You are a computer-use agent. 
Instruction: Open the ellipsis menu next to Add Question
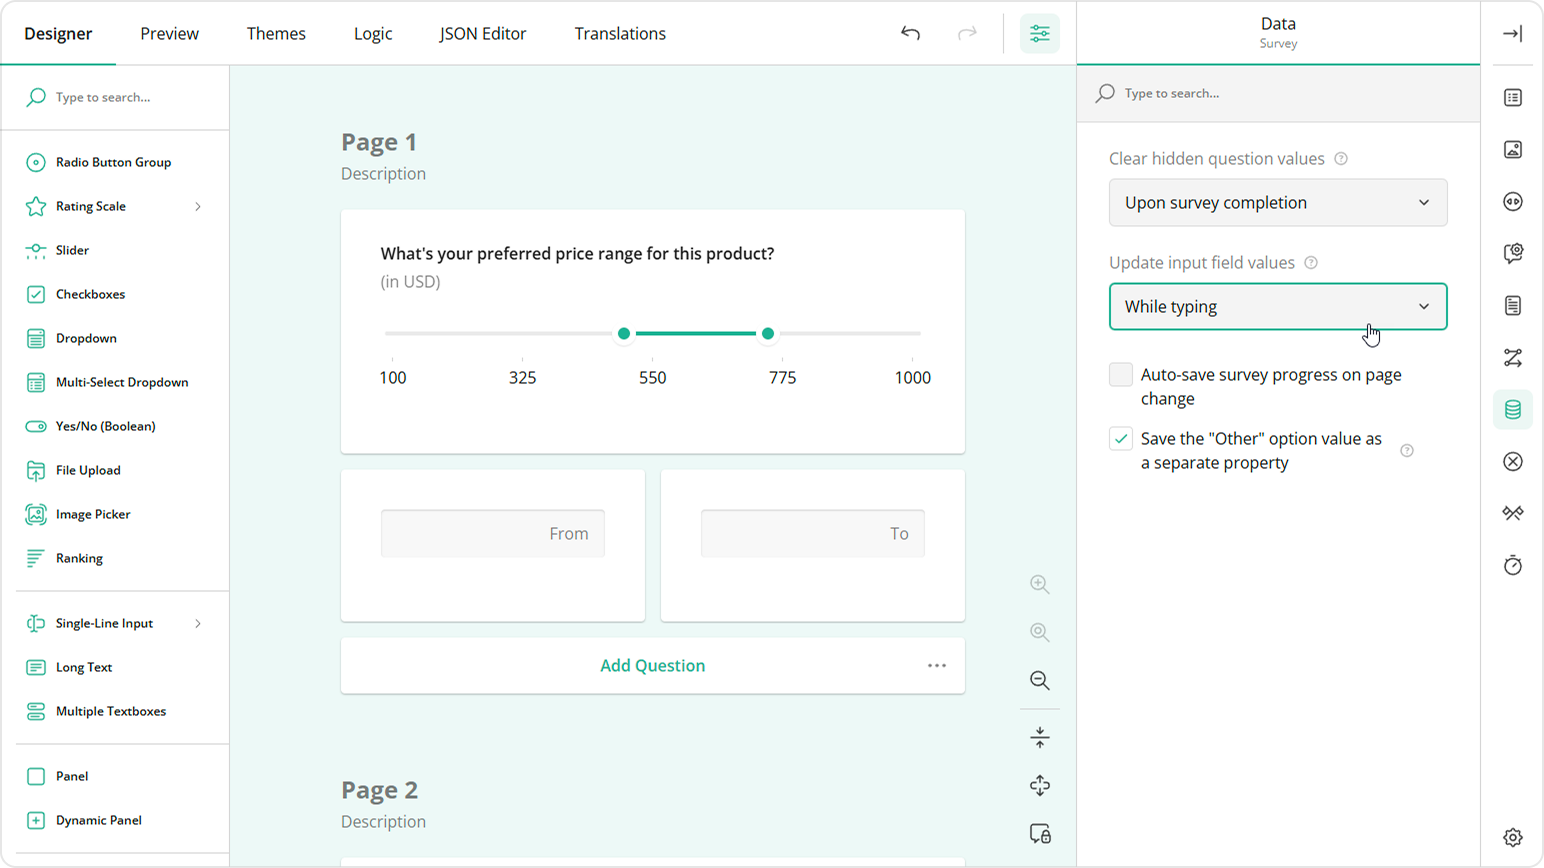pyautogui.click(x=937, y=665)
